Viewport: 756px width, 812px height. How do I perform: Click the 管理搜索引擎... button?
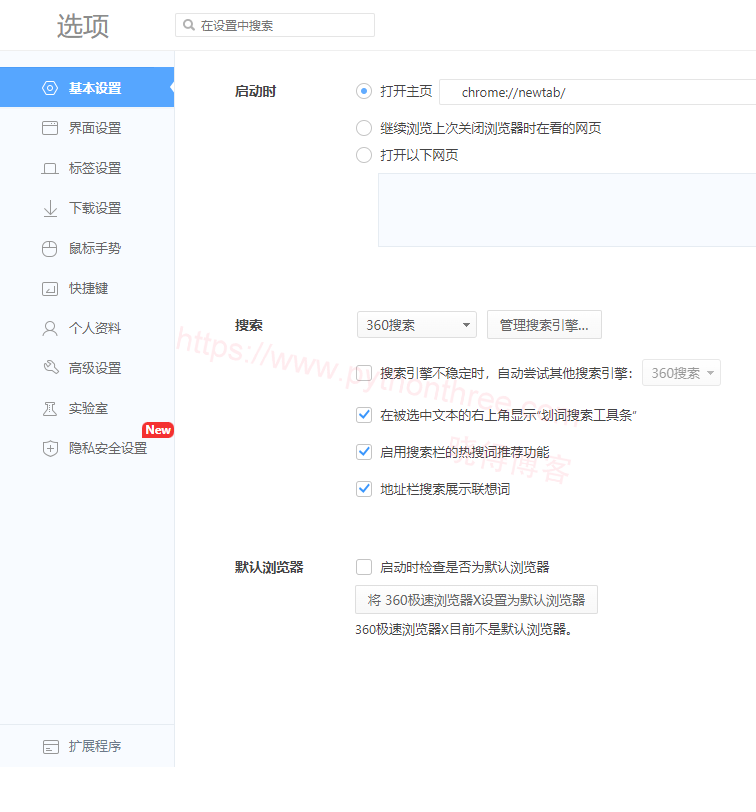(x=544, y=325)
